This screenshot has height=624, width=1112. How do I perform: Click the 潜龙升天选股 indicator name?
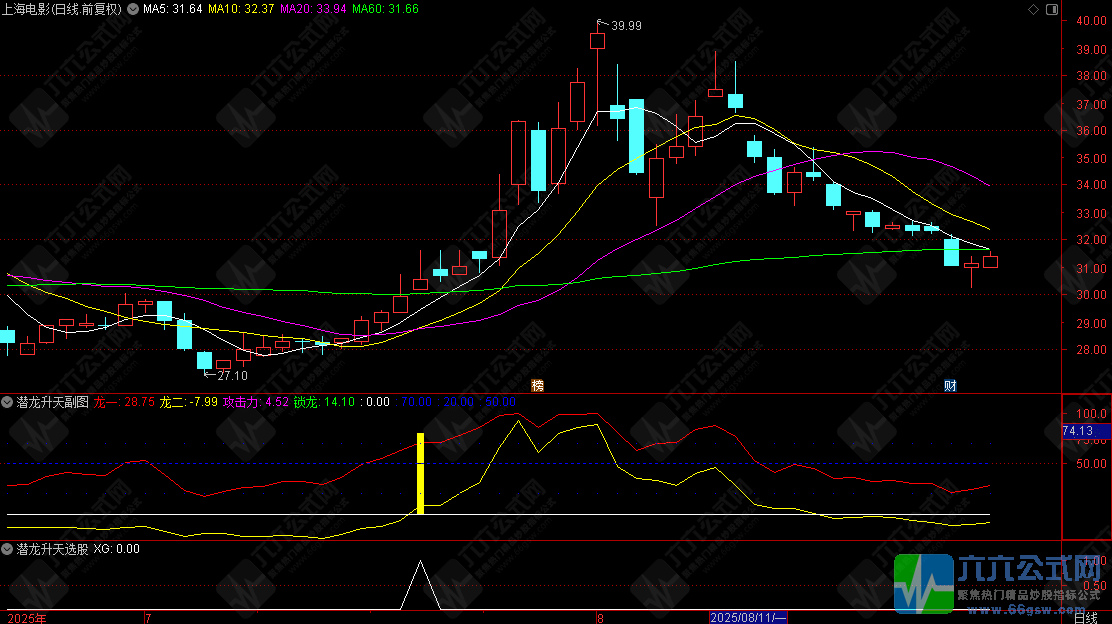[x=52, y=549]
